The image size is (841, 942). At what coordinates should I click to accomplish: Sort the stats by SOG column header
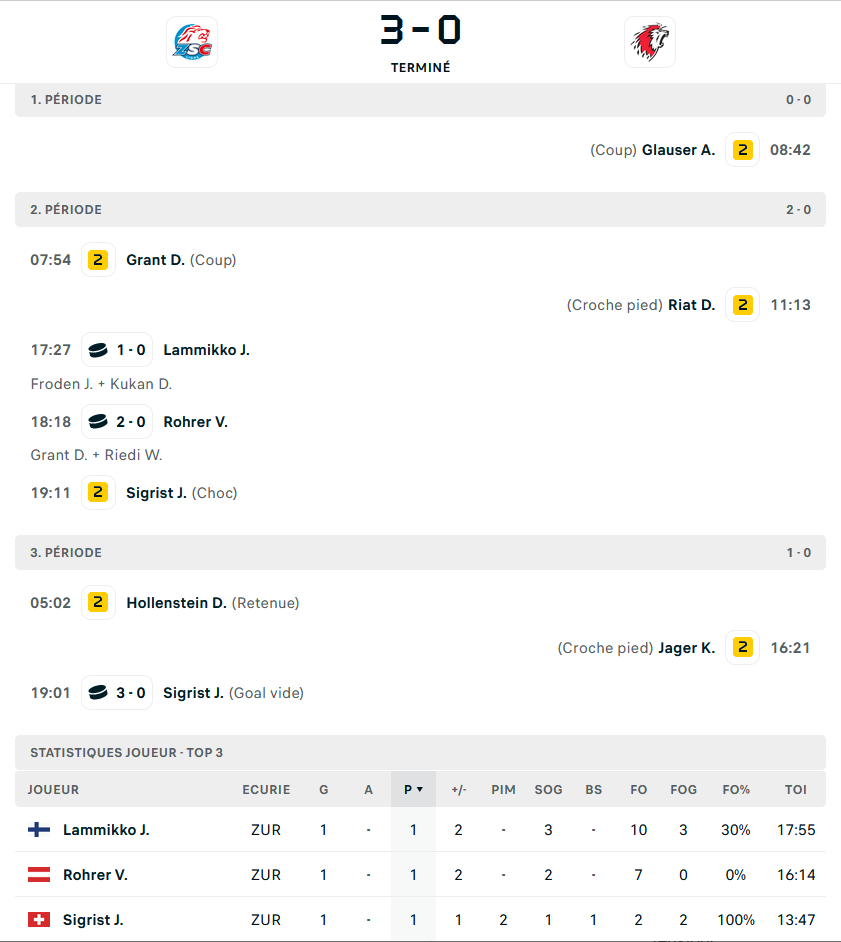point(548,789)
